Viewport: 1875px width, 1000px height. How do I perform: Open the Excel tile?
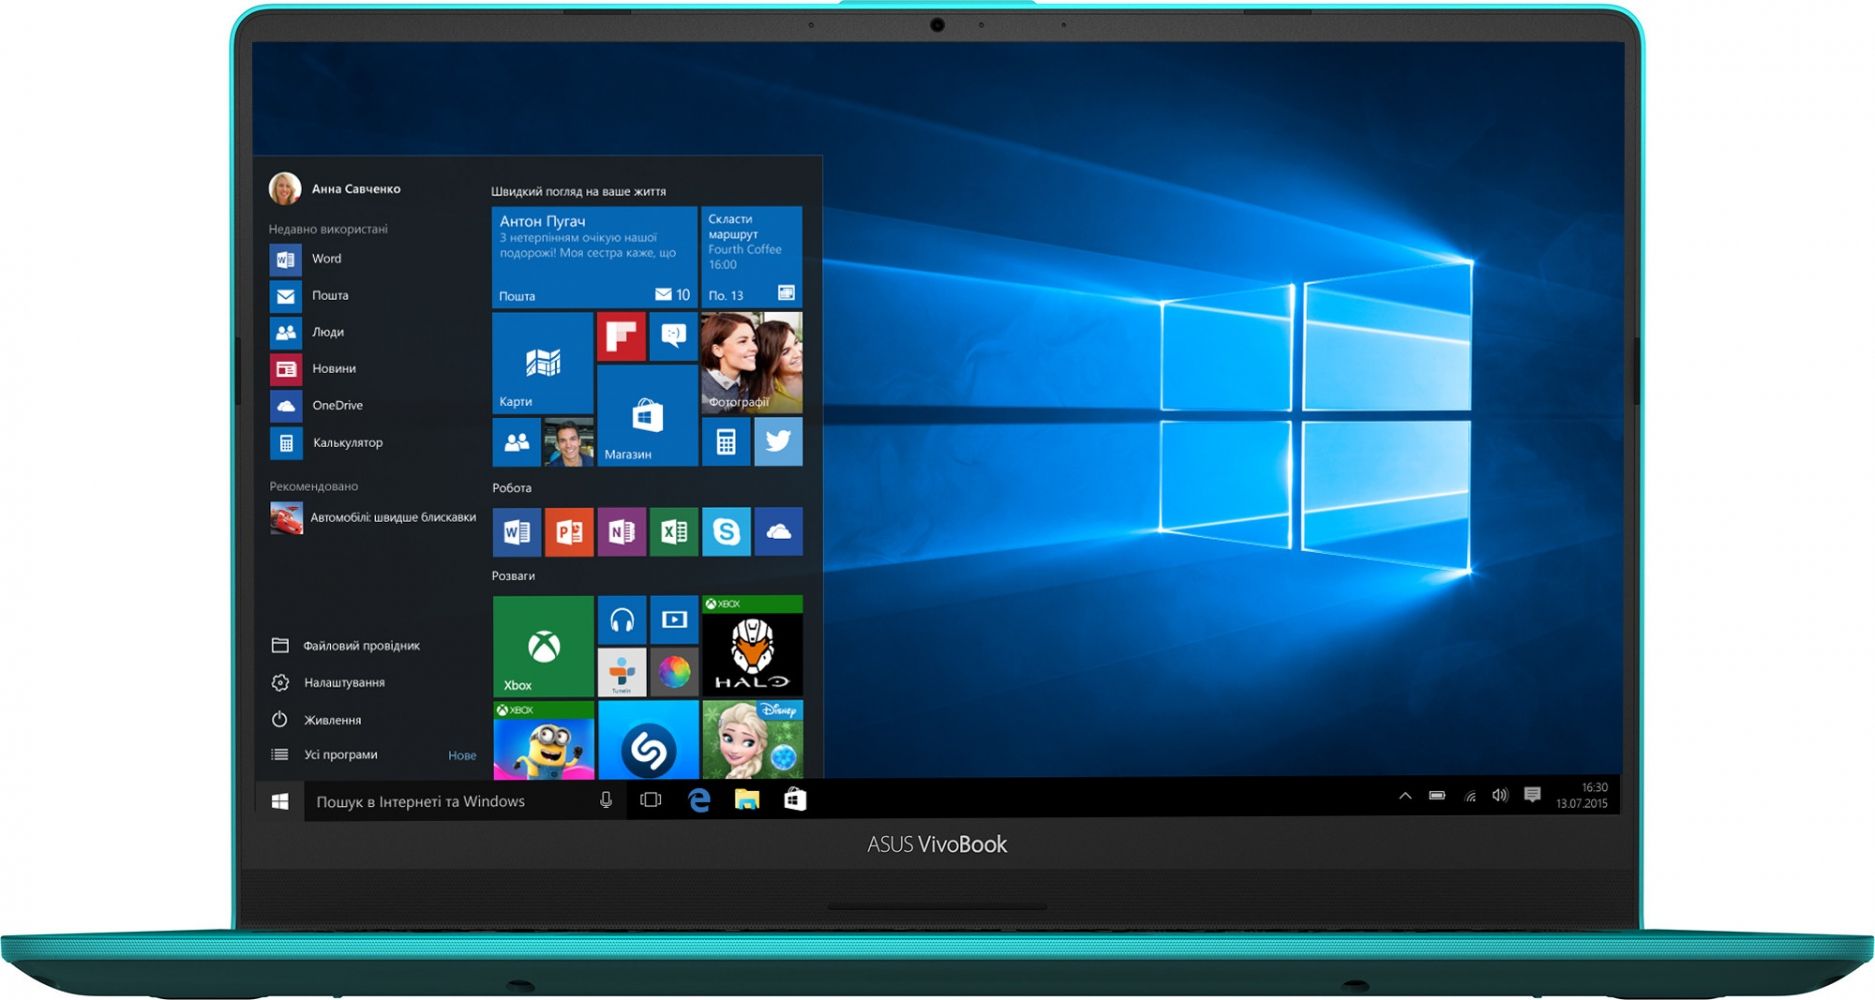tap(673, 532)
